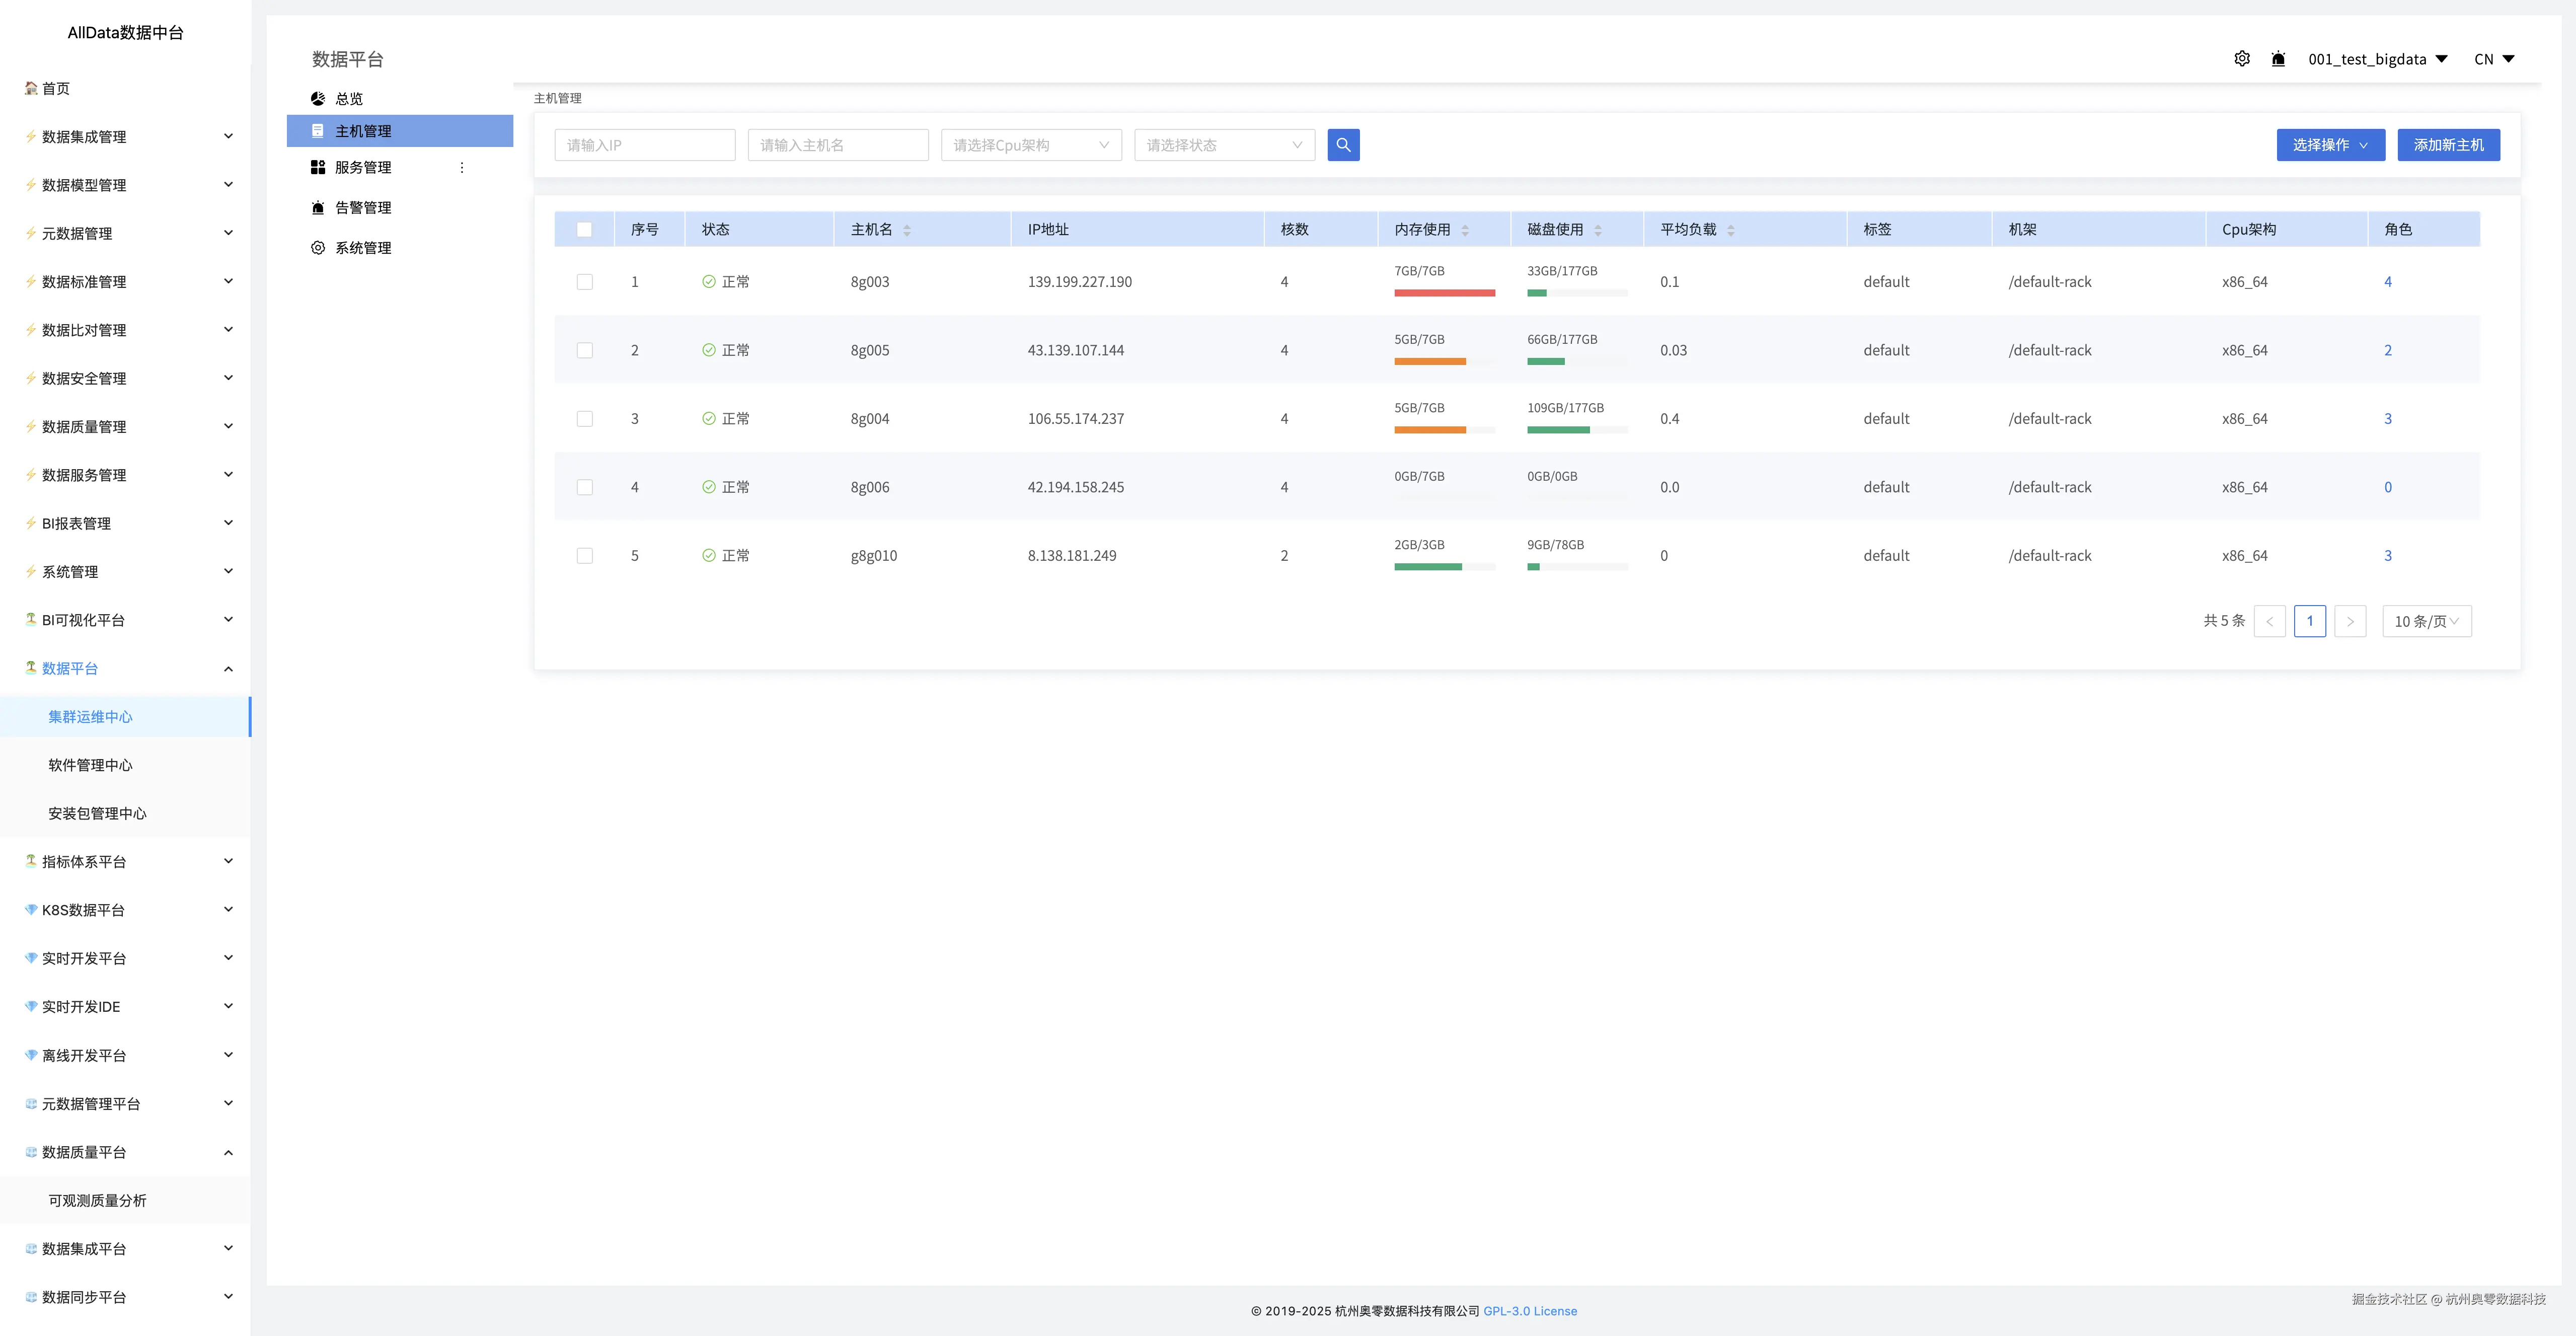Click the 总览 pie chart icon
The width and height of the screenshot is (2576, 1336).
click(x=318, y=99)
